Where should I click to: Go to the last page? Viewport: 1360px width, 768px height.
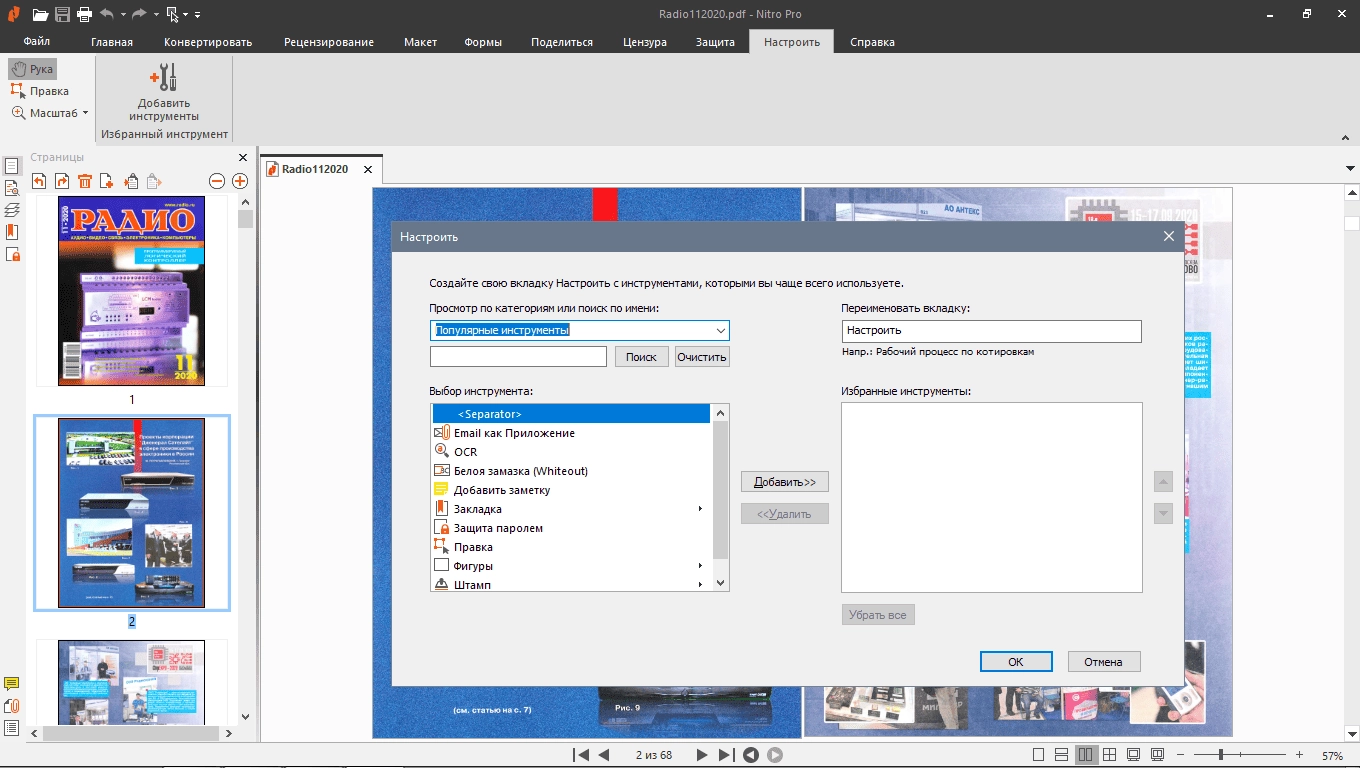726,755
